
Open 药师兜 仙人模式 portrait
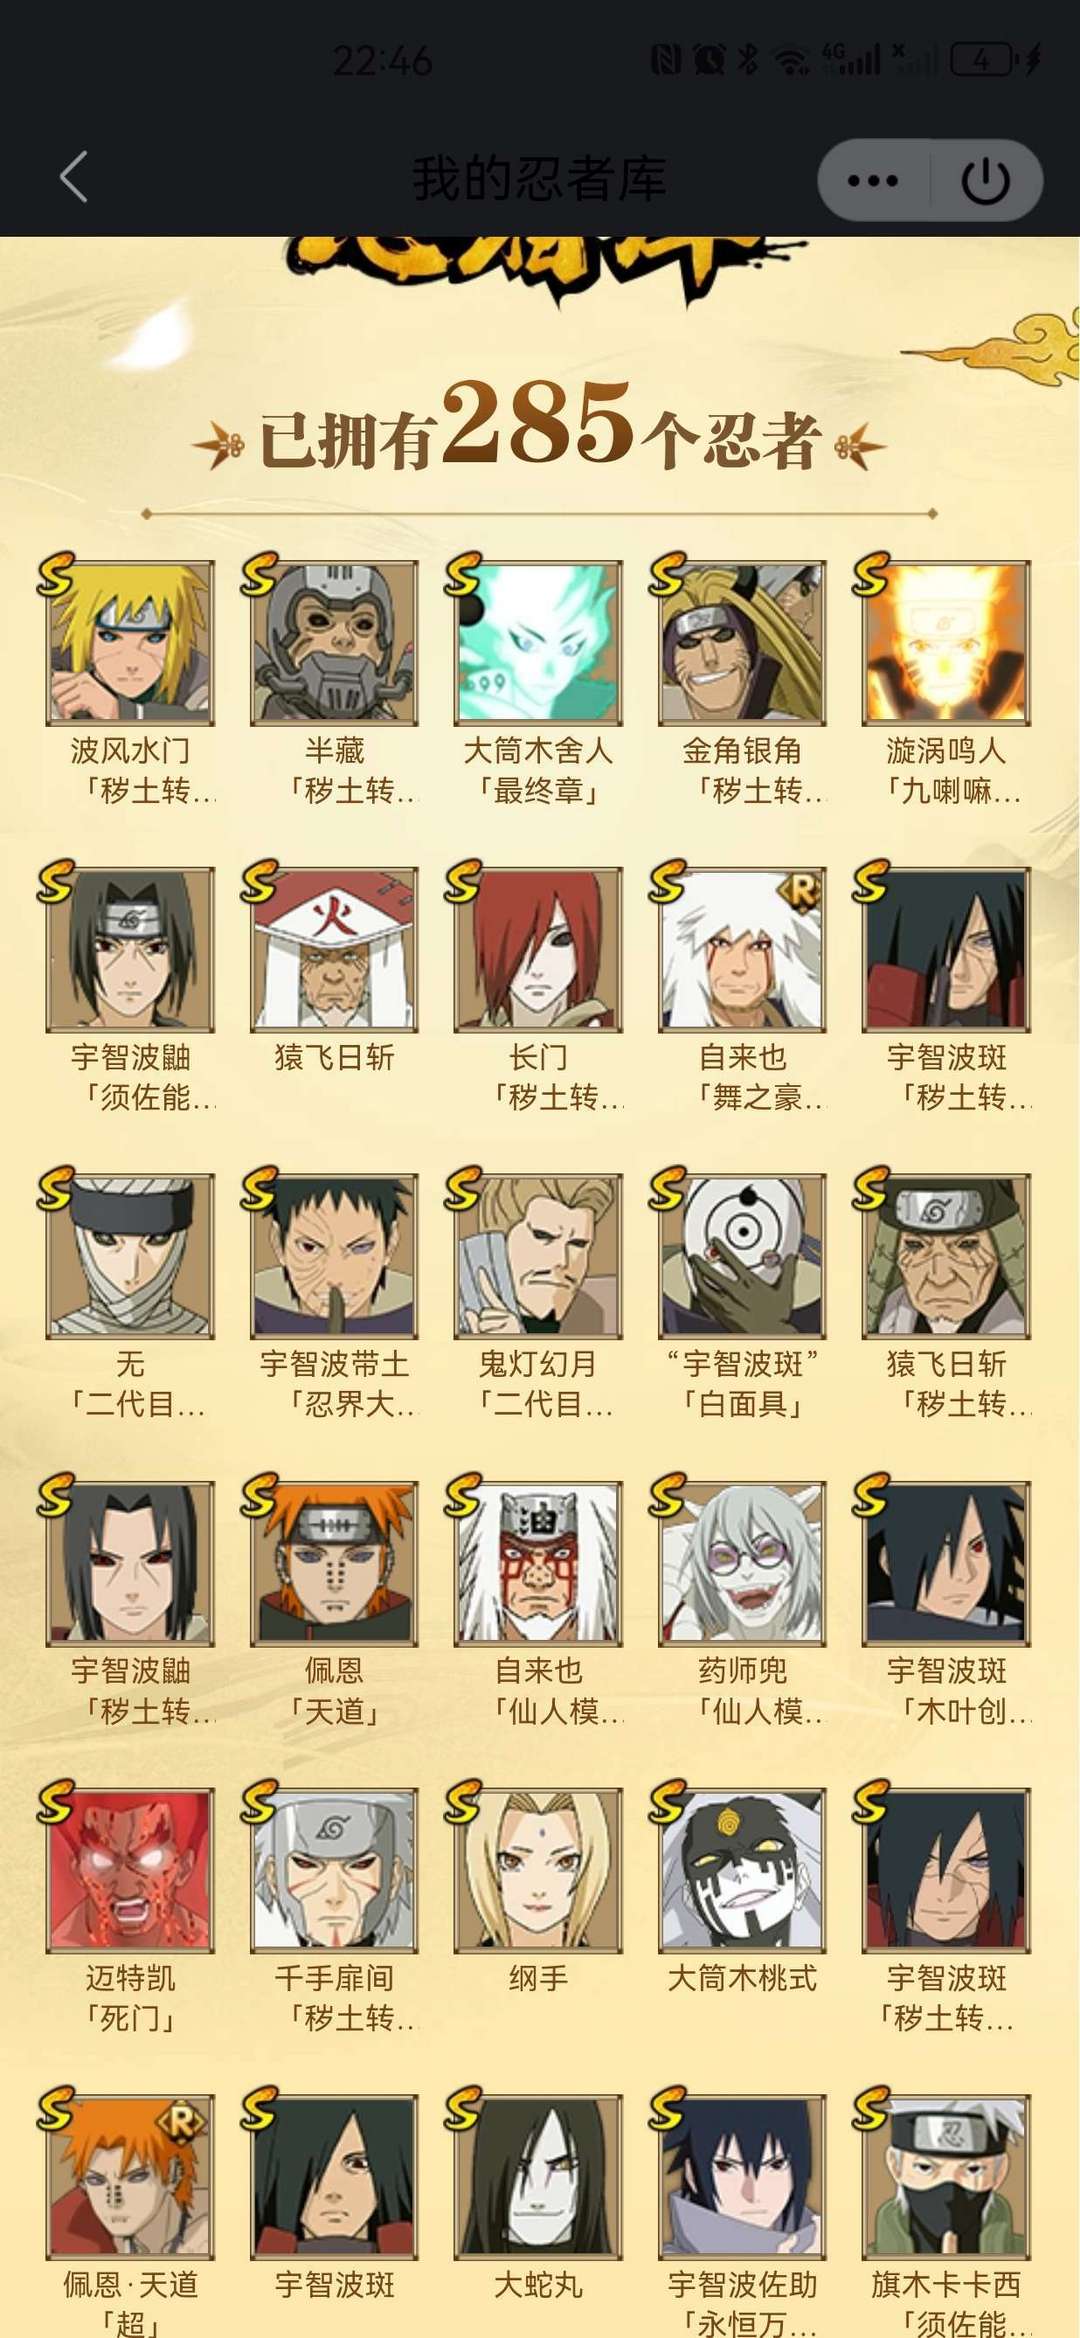(742, 1564)
